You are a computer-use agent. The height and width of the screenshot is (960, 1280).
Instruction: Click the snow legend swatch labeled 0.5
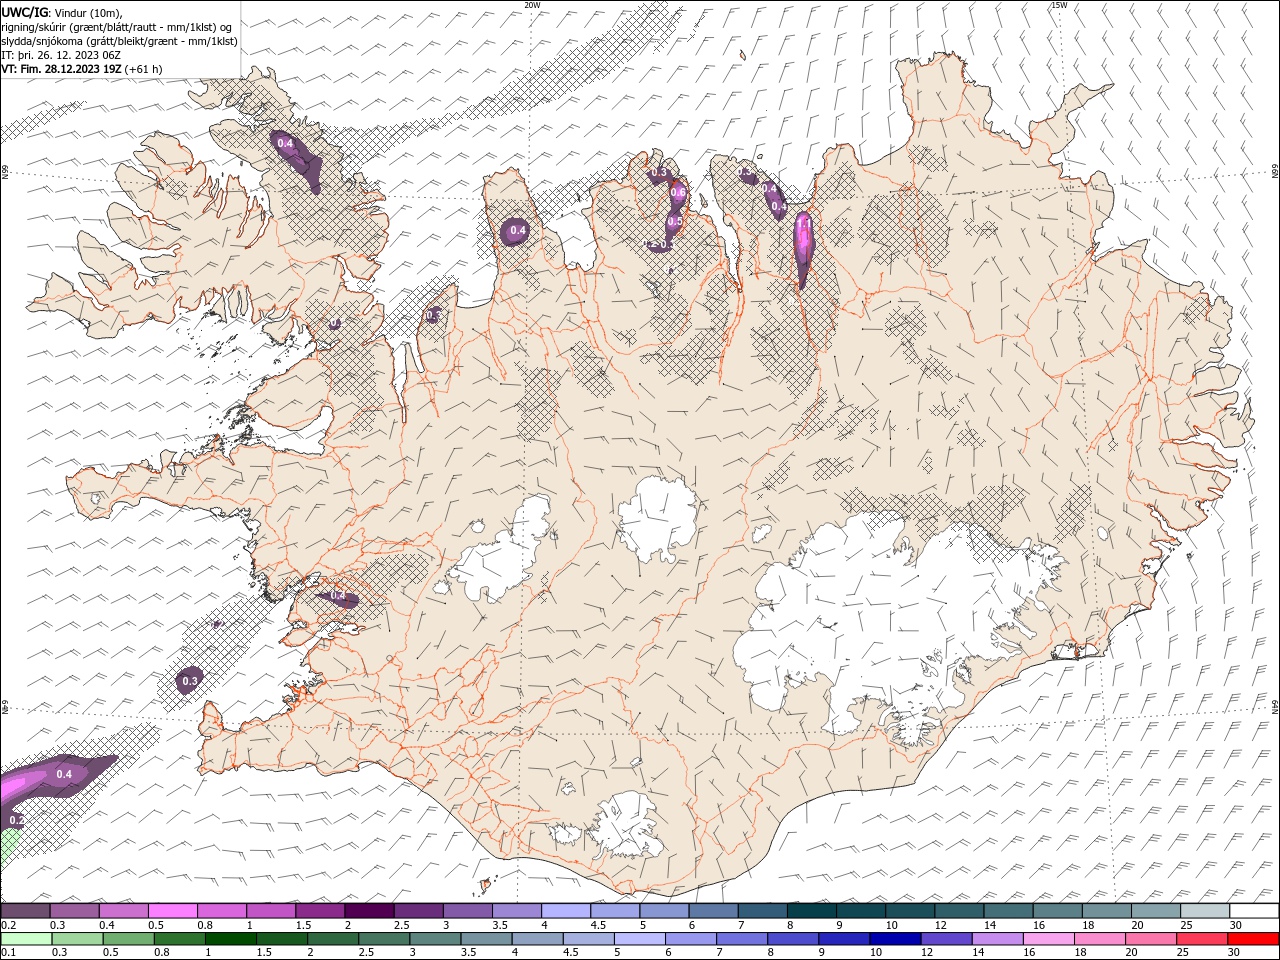coord(172,911)
